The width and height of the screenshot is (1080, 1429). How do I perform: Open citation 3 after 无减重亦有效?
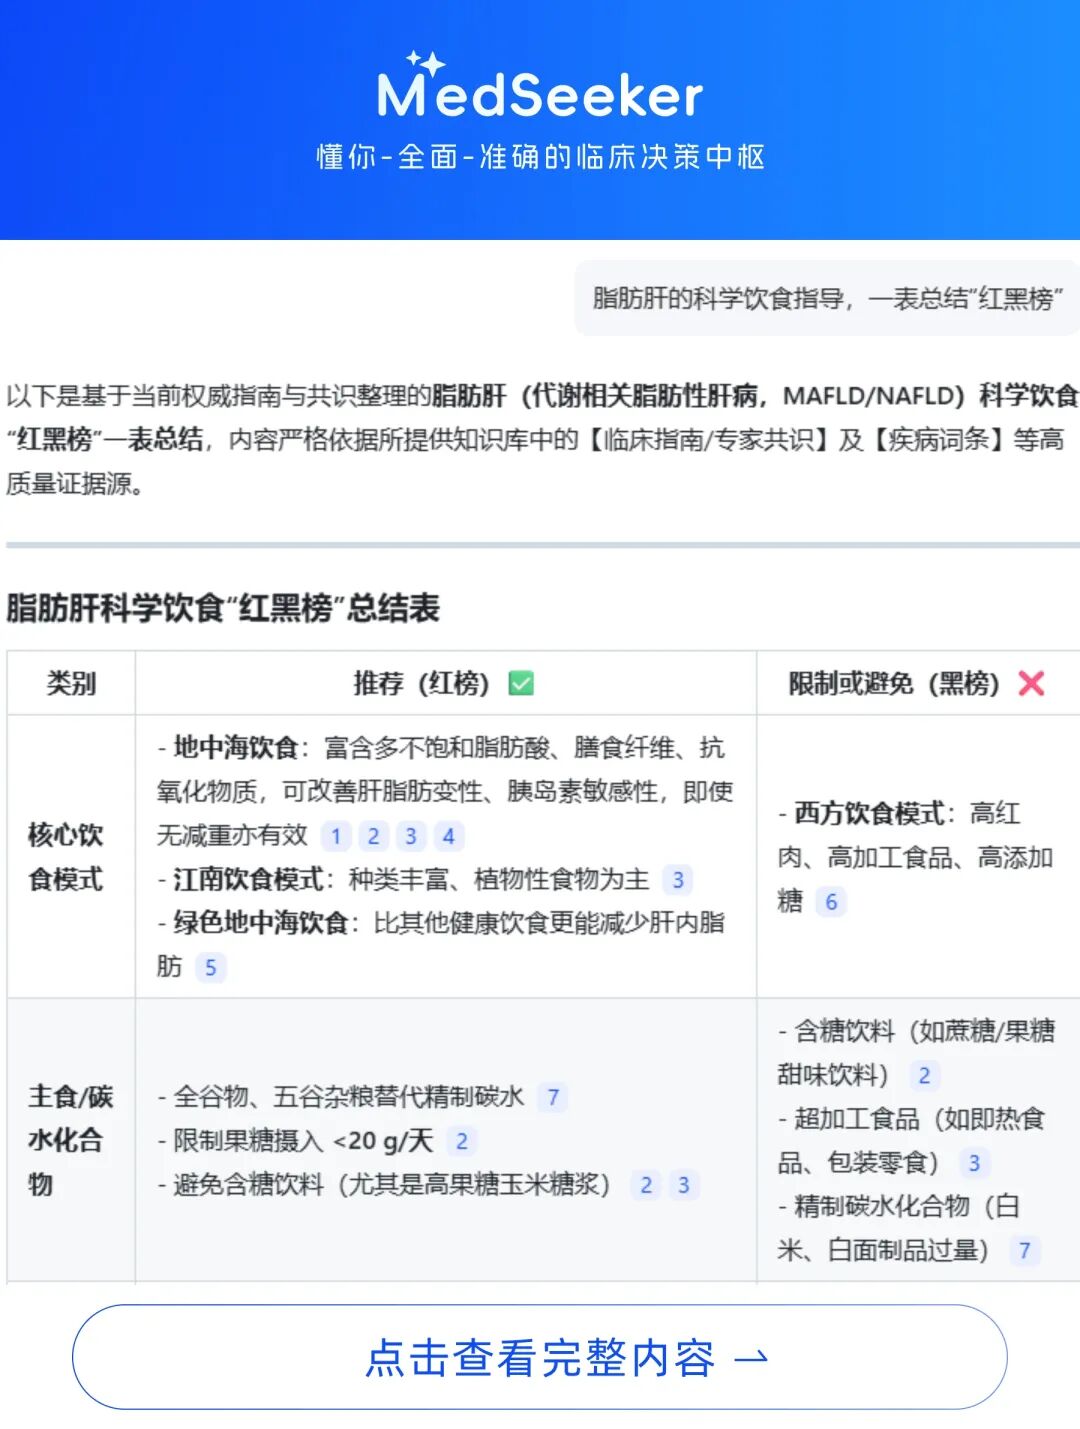[411, 836]
